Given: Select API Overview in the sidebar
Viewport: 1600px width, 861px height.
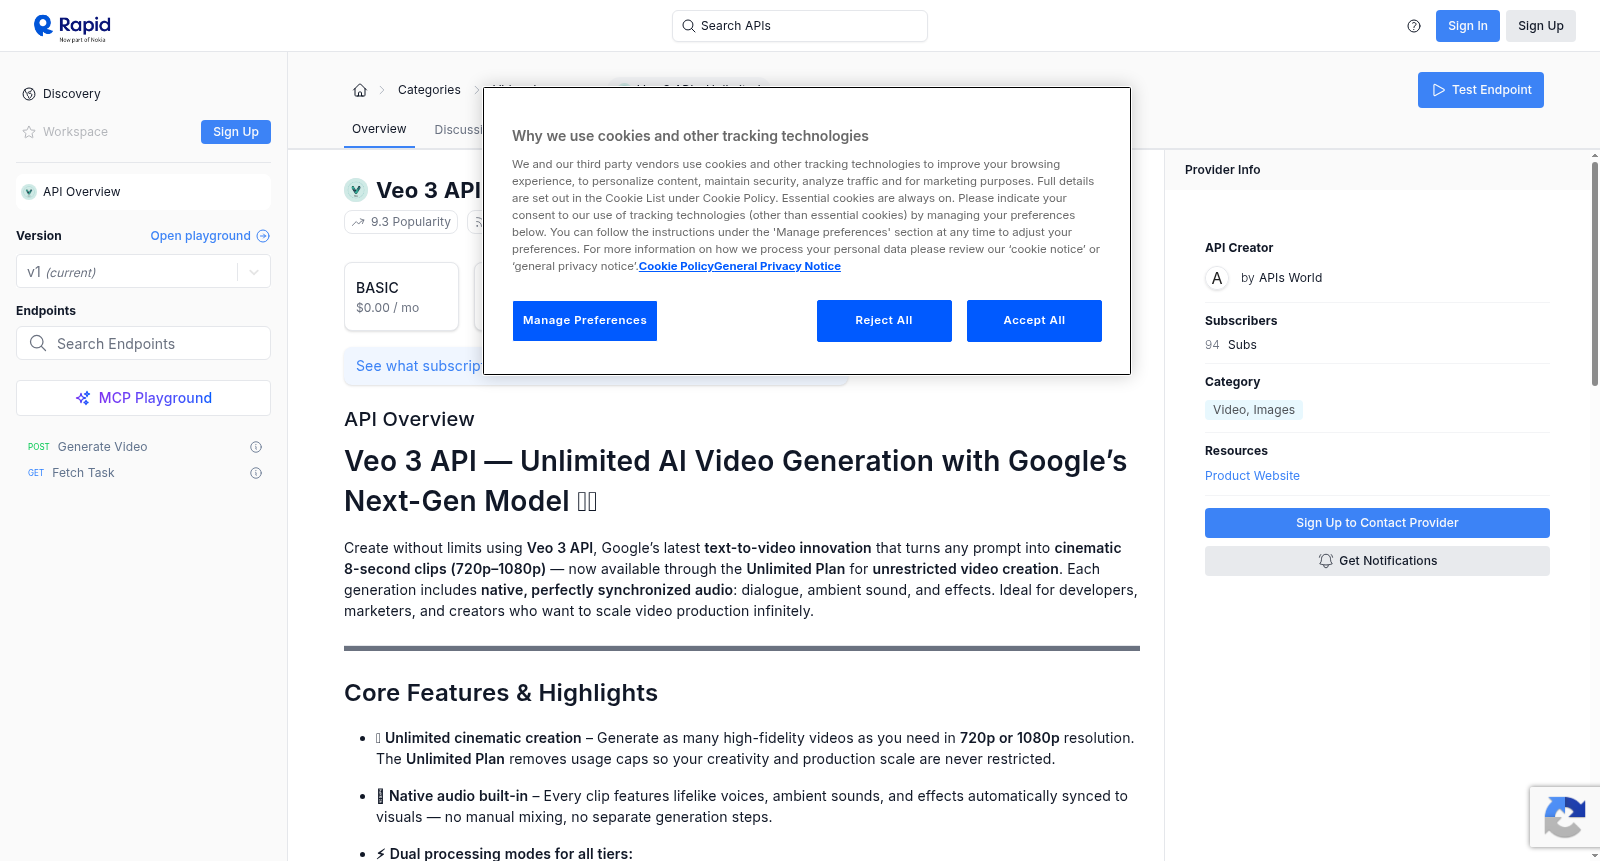Looking at the screenshot, I should point(143,192).
